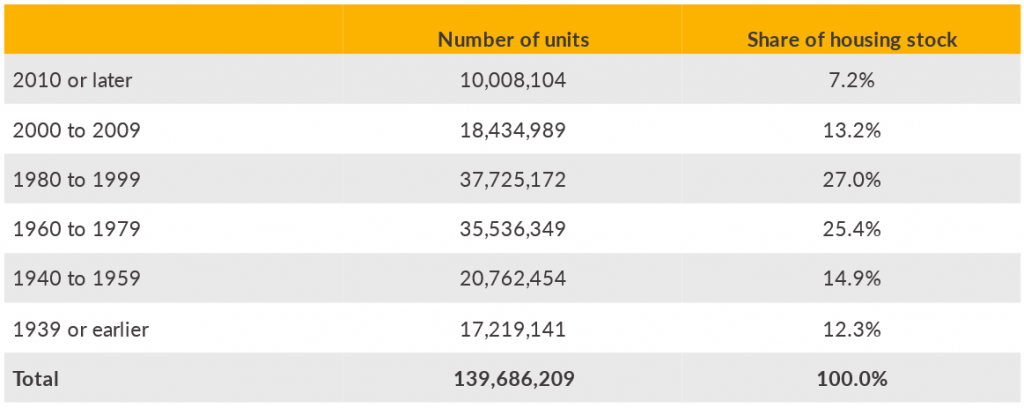Screen dimensions: 1024x408
Task: Click the "Number of units" column header
Action: pos(514,40)
